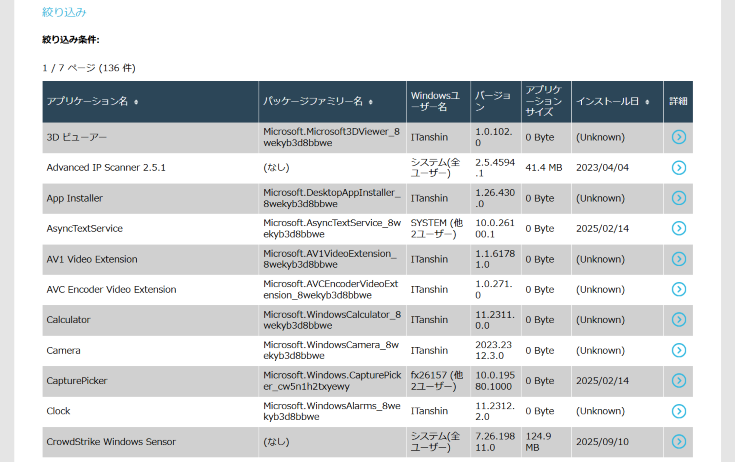Open details arrow for Advanced IP Scanner row
Image resolution: width=735 pixels, height=462 pixels.
point(679,168)
